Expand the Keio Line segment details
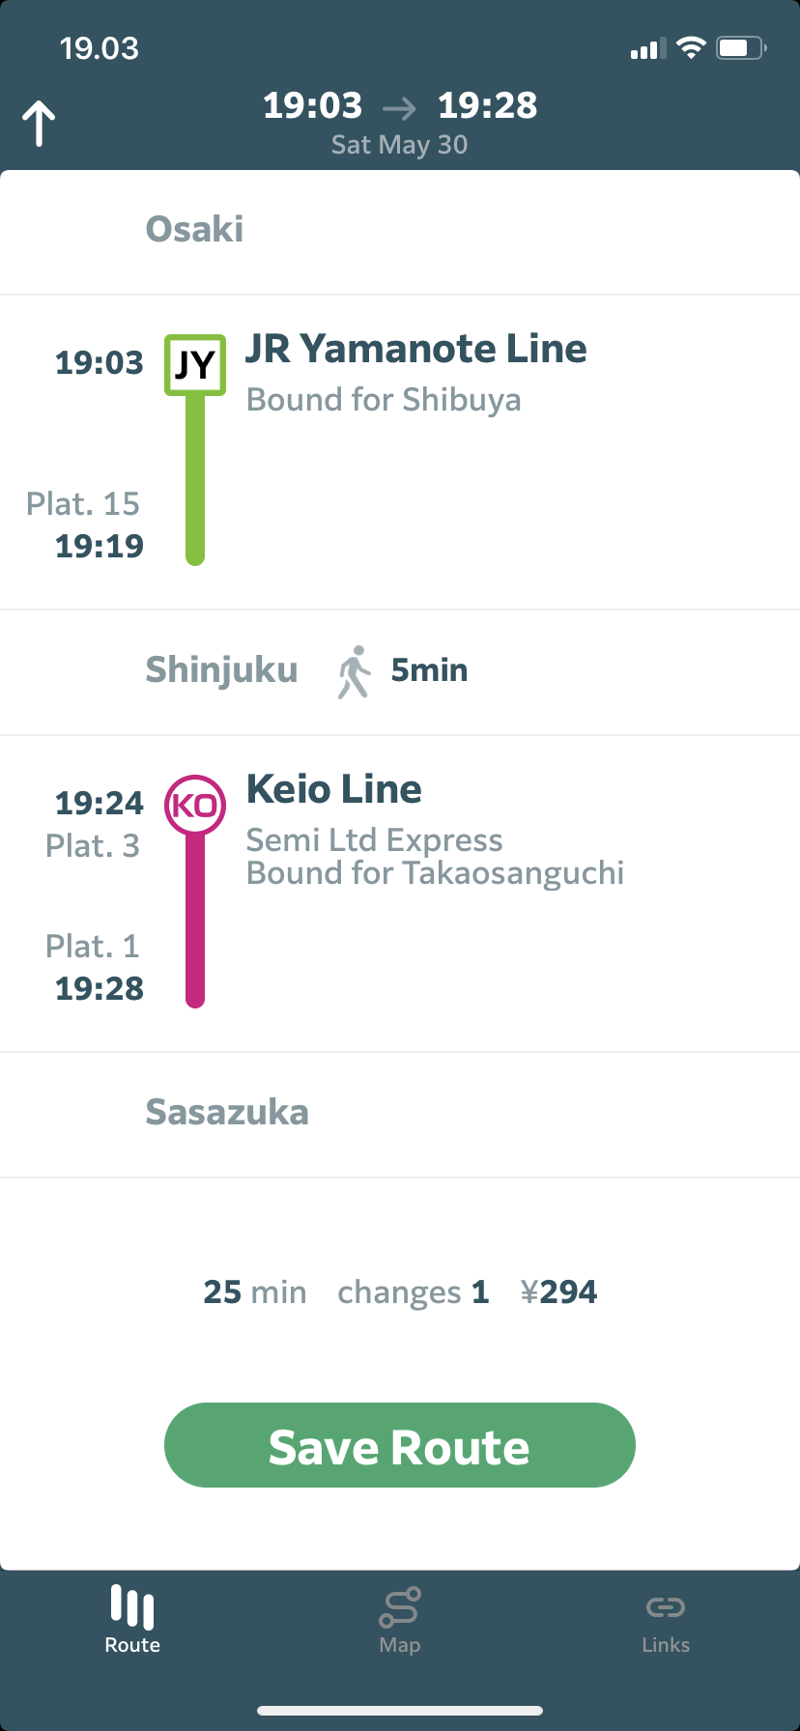The height and width of the screenshot is (1731, 800). point(334,789)
